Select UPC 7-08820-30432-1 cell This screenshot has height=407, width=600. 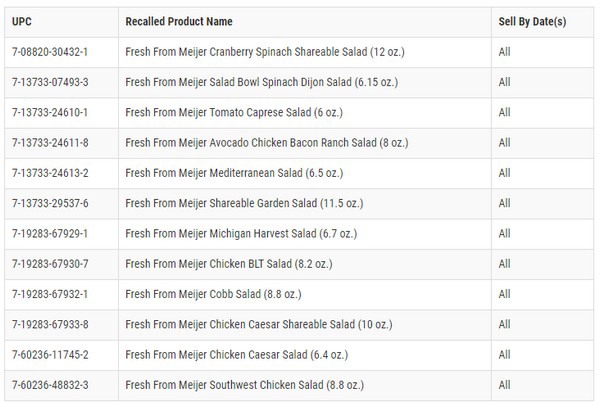(50, 52)
